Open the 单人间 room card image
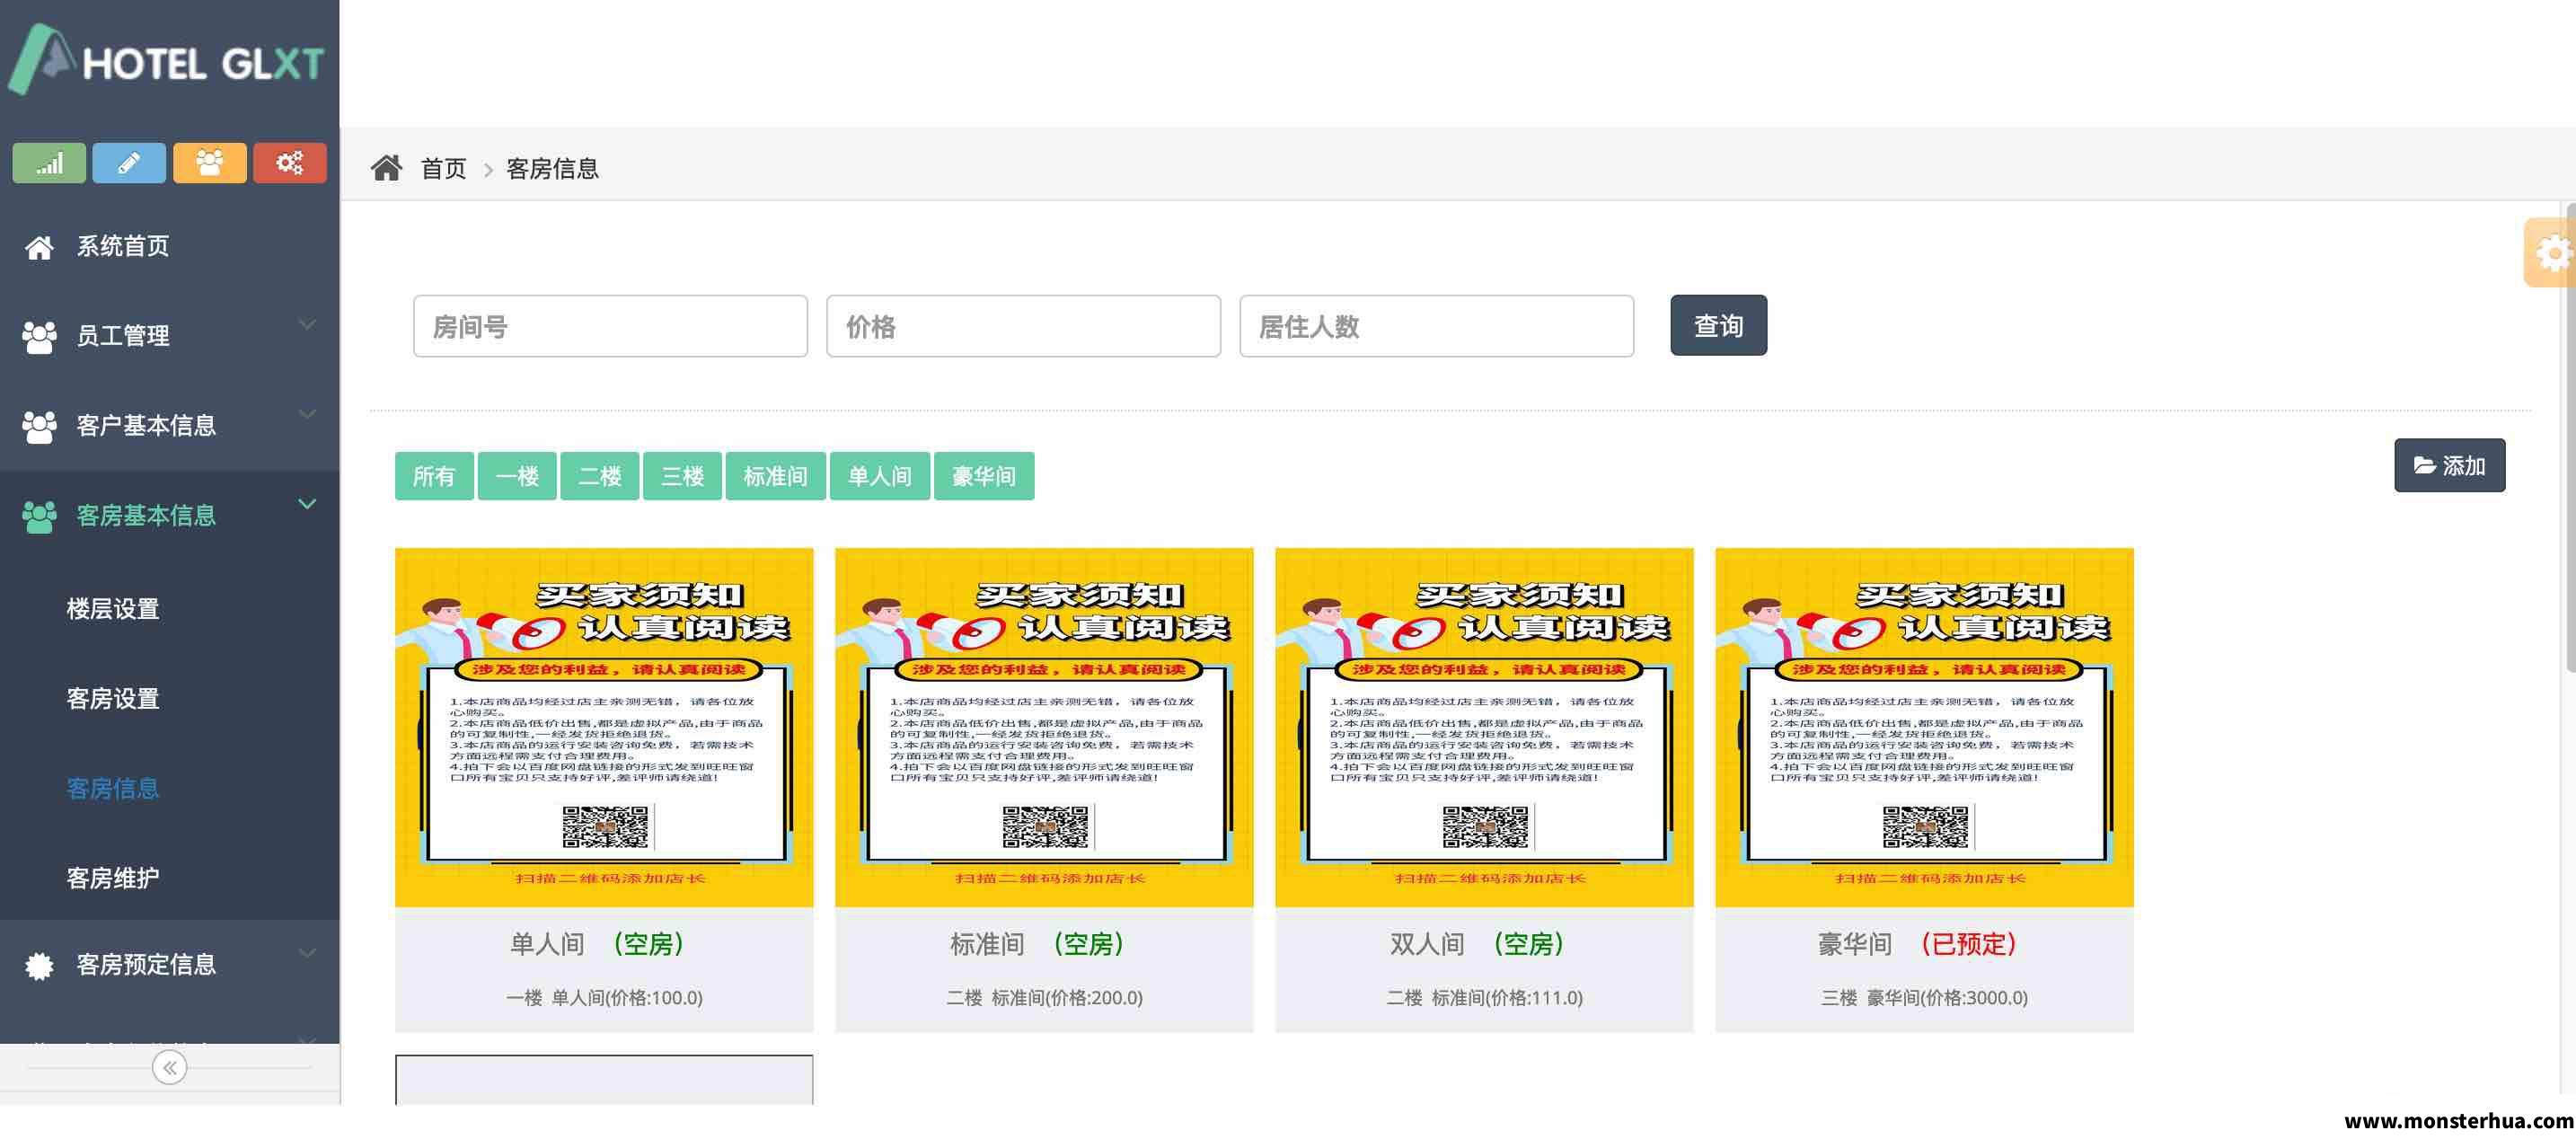The height and width of the screenshot is (1148, 2576). click(604, 728)
